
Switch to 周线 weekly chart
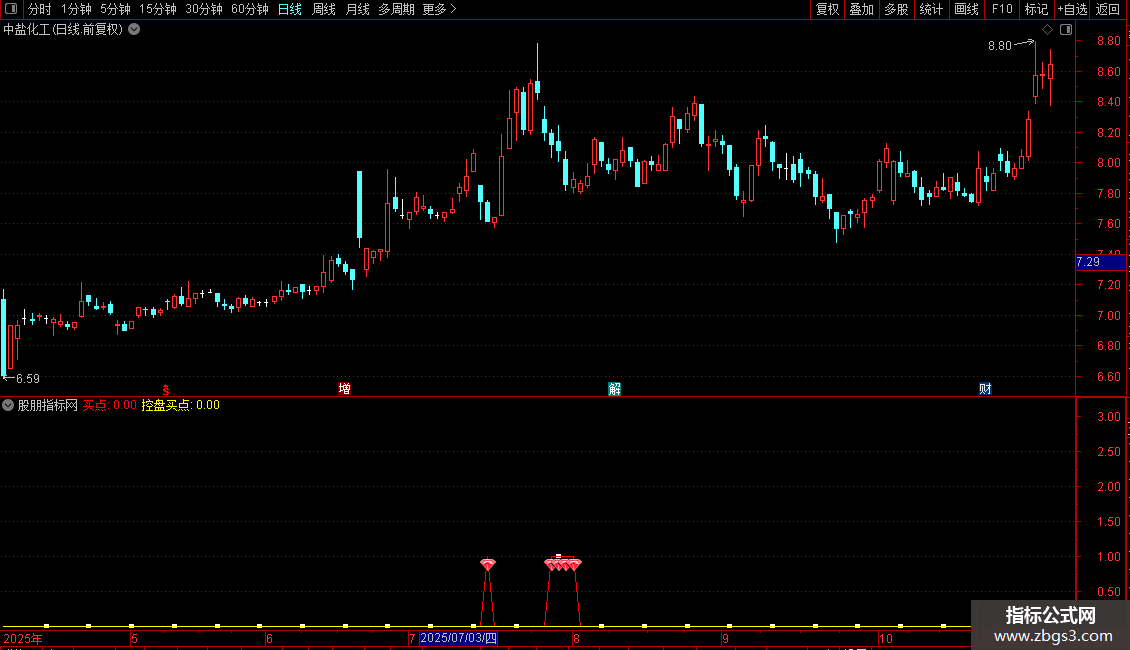324,9
